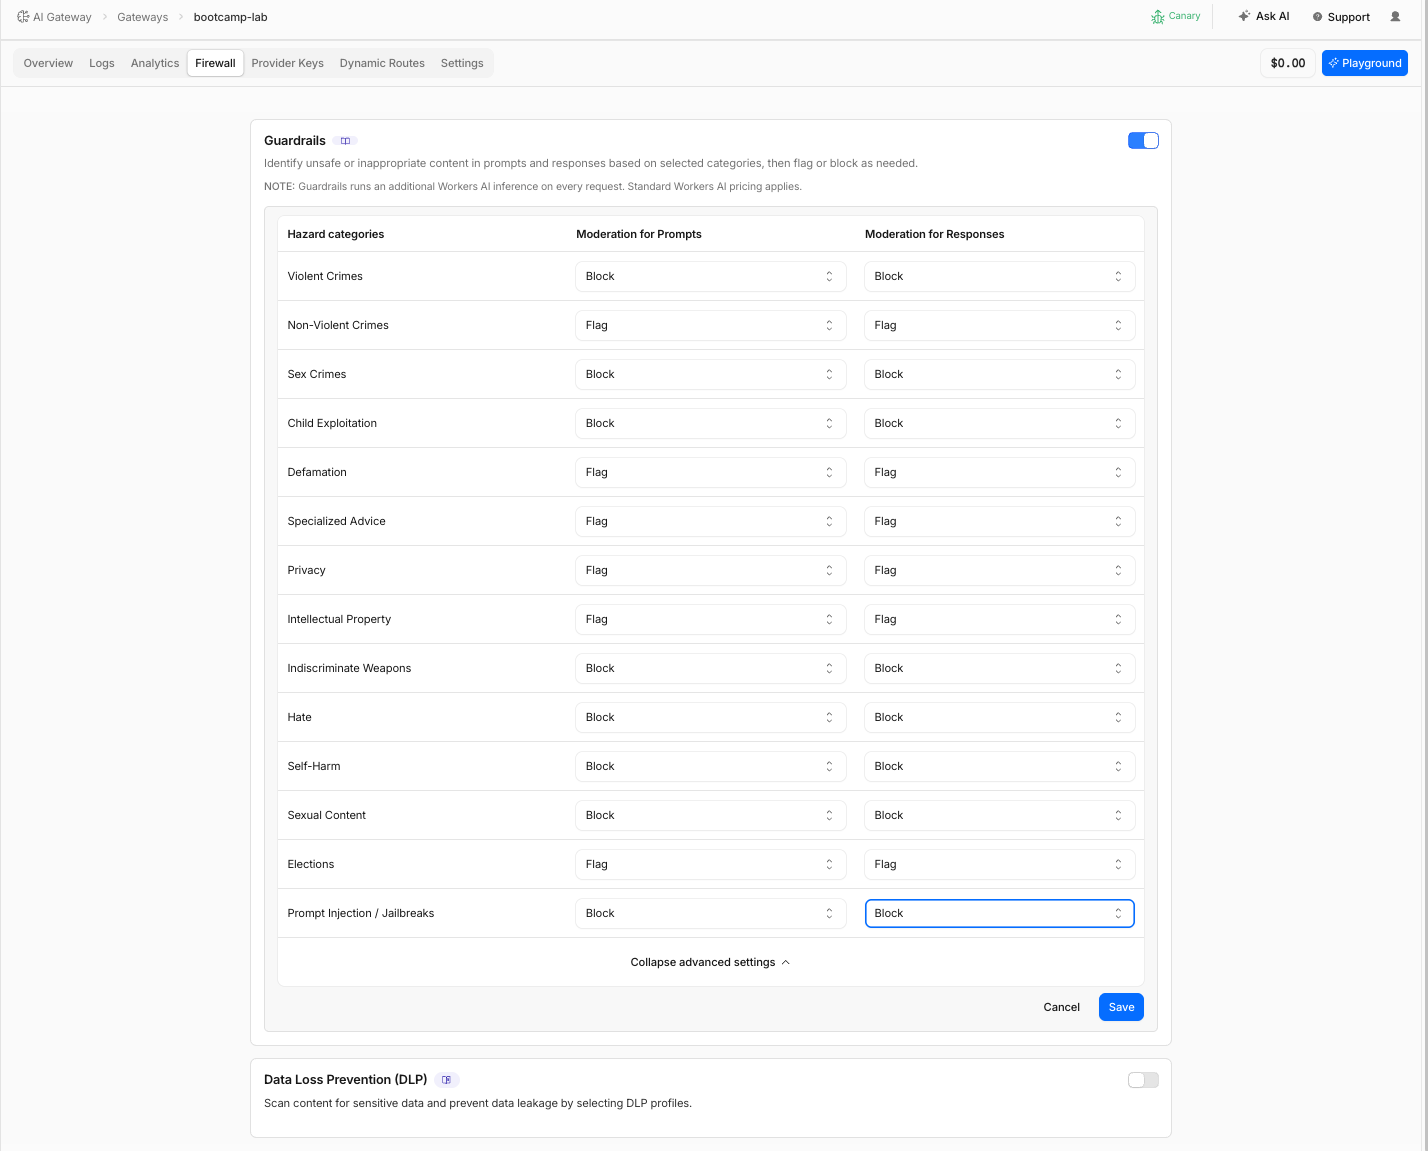Open Hate responses moderation dropdown

[x=1000, y=717]
